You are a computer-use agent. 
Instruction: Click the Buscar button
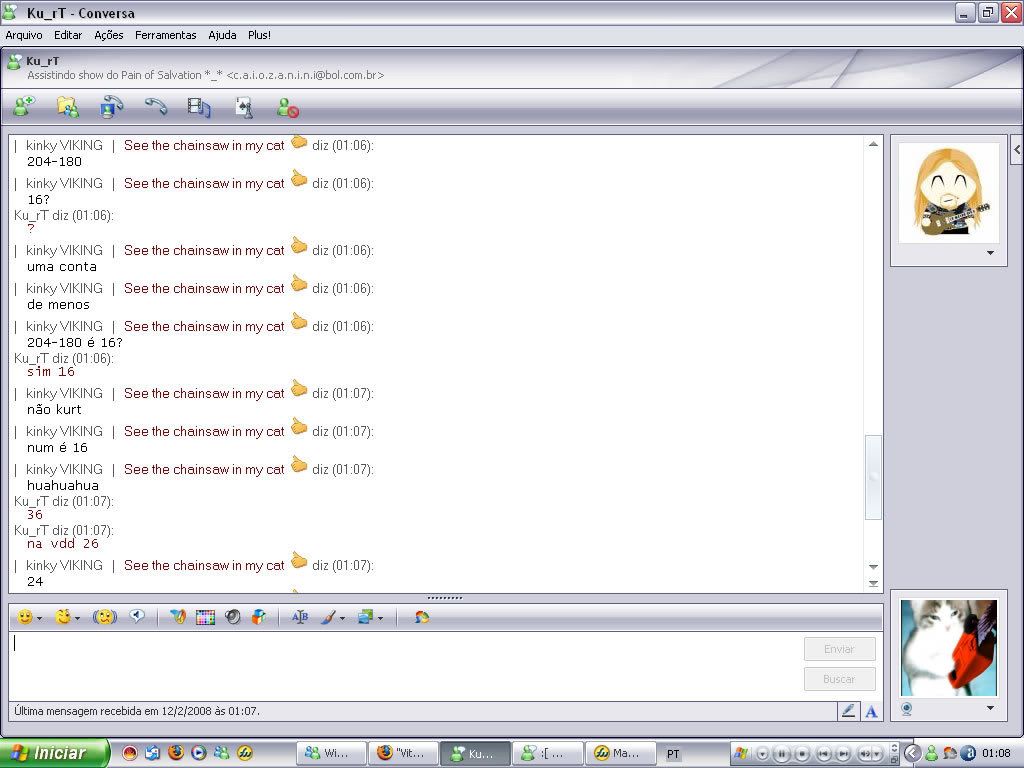[x=839, y=679]
